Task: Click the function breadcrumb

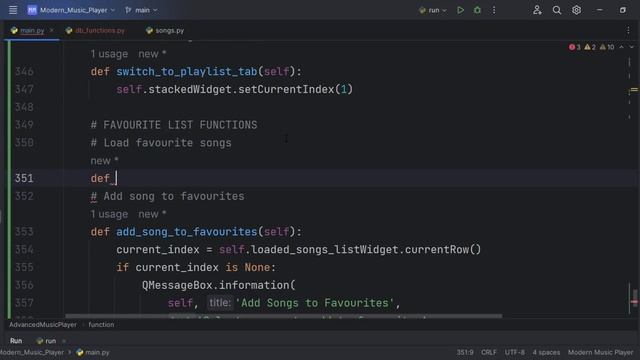Action: click(101, 325)
